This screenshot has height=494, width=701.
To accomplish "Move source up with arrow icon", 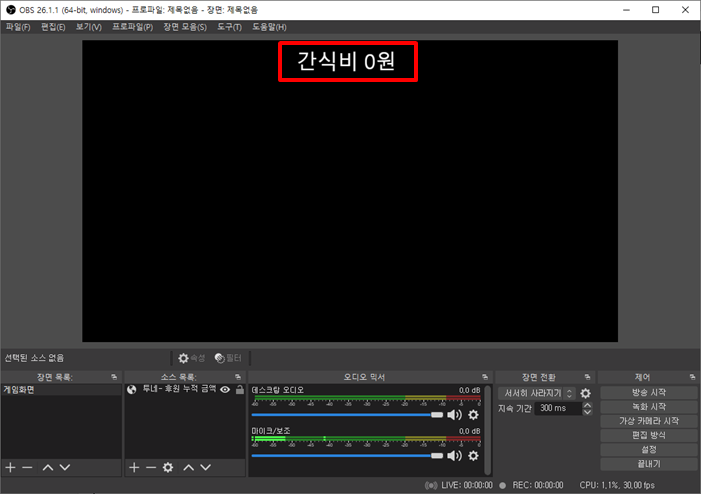I will pos(189,468).
